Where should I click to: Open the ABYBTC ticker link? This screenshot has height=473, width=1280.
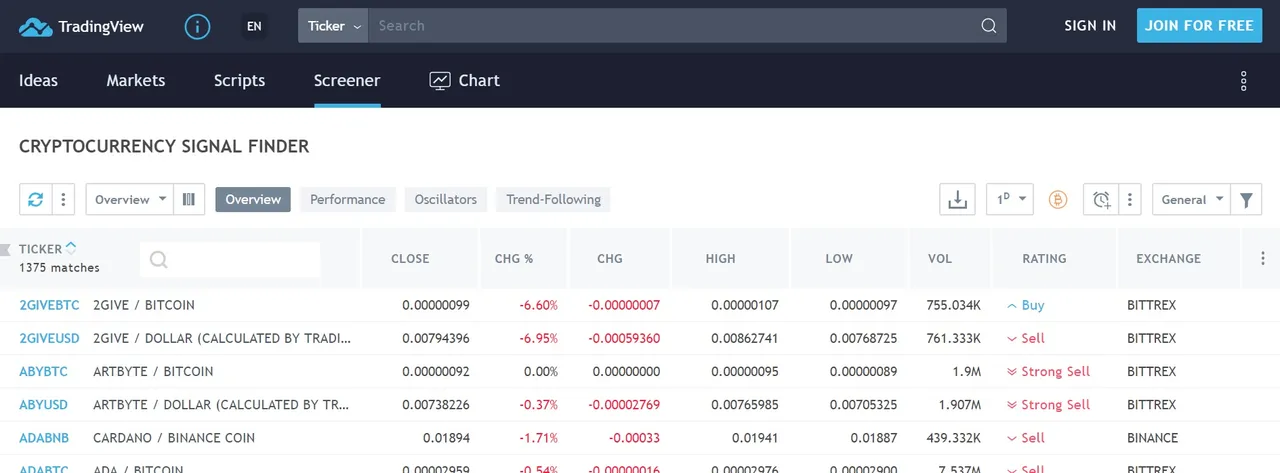[x=43, y=371]
